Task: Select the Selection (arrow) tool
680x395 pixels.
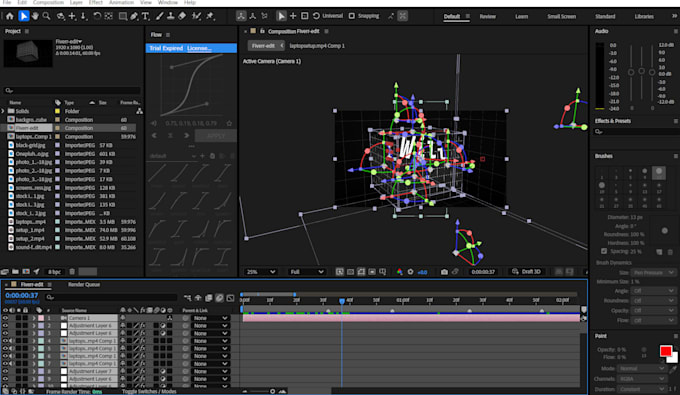Action: 23,16
